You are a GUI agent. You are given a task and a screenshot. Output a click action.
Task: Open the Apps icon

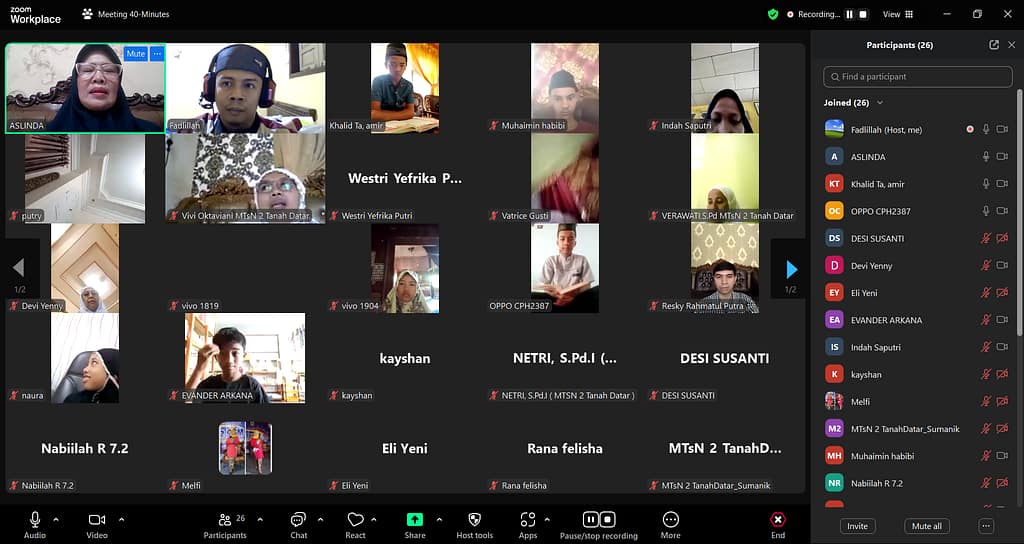coord(528,520)
